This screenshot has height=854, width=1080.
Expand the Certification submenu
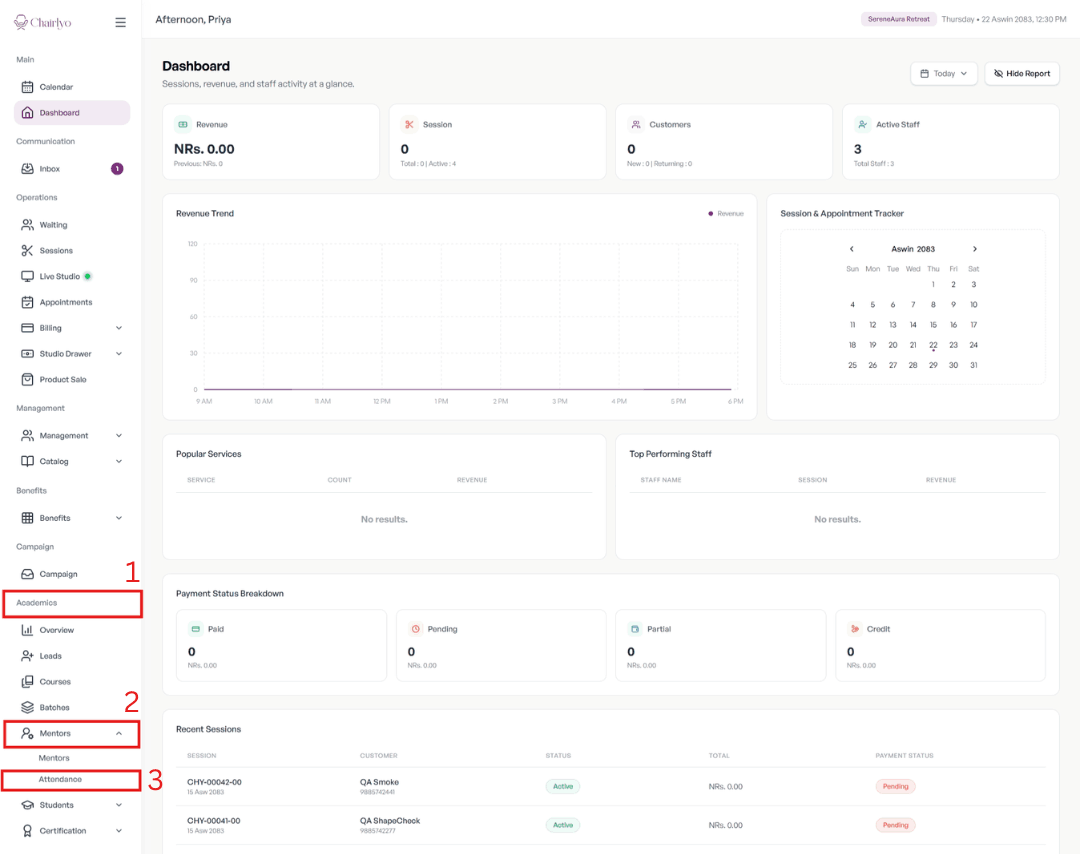pyautogui.click(x=119, y=831)
